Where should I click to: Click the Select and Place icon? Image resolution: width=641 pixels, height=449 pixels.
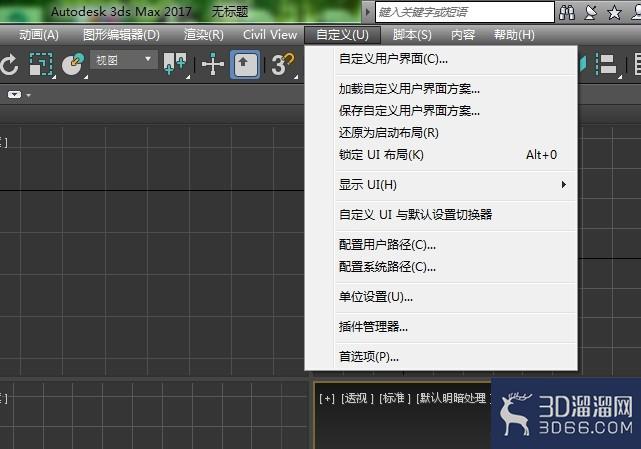click(73, 64)
